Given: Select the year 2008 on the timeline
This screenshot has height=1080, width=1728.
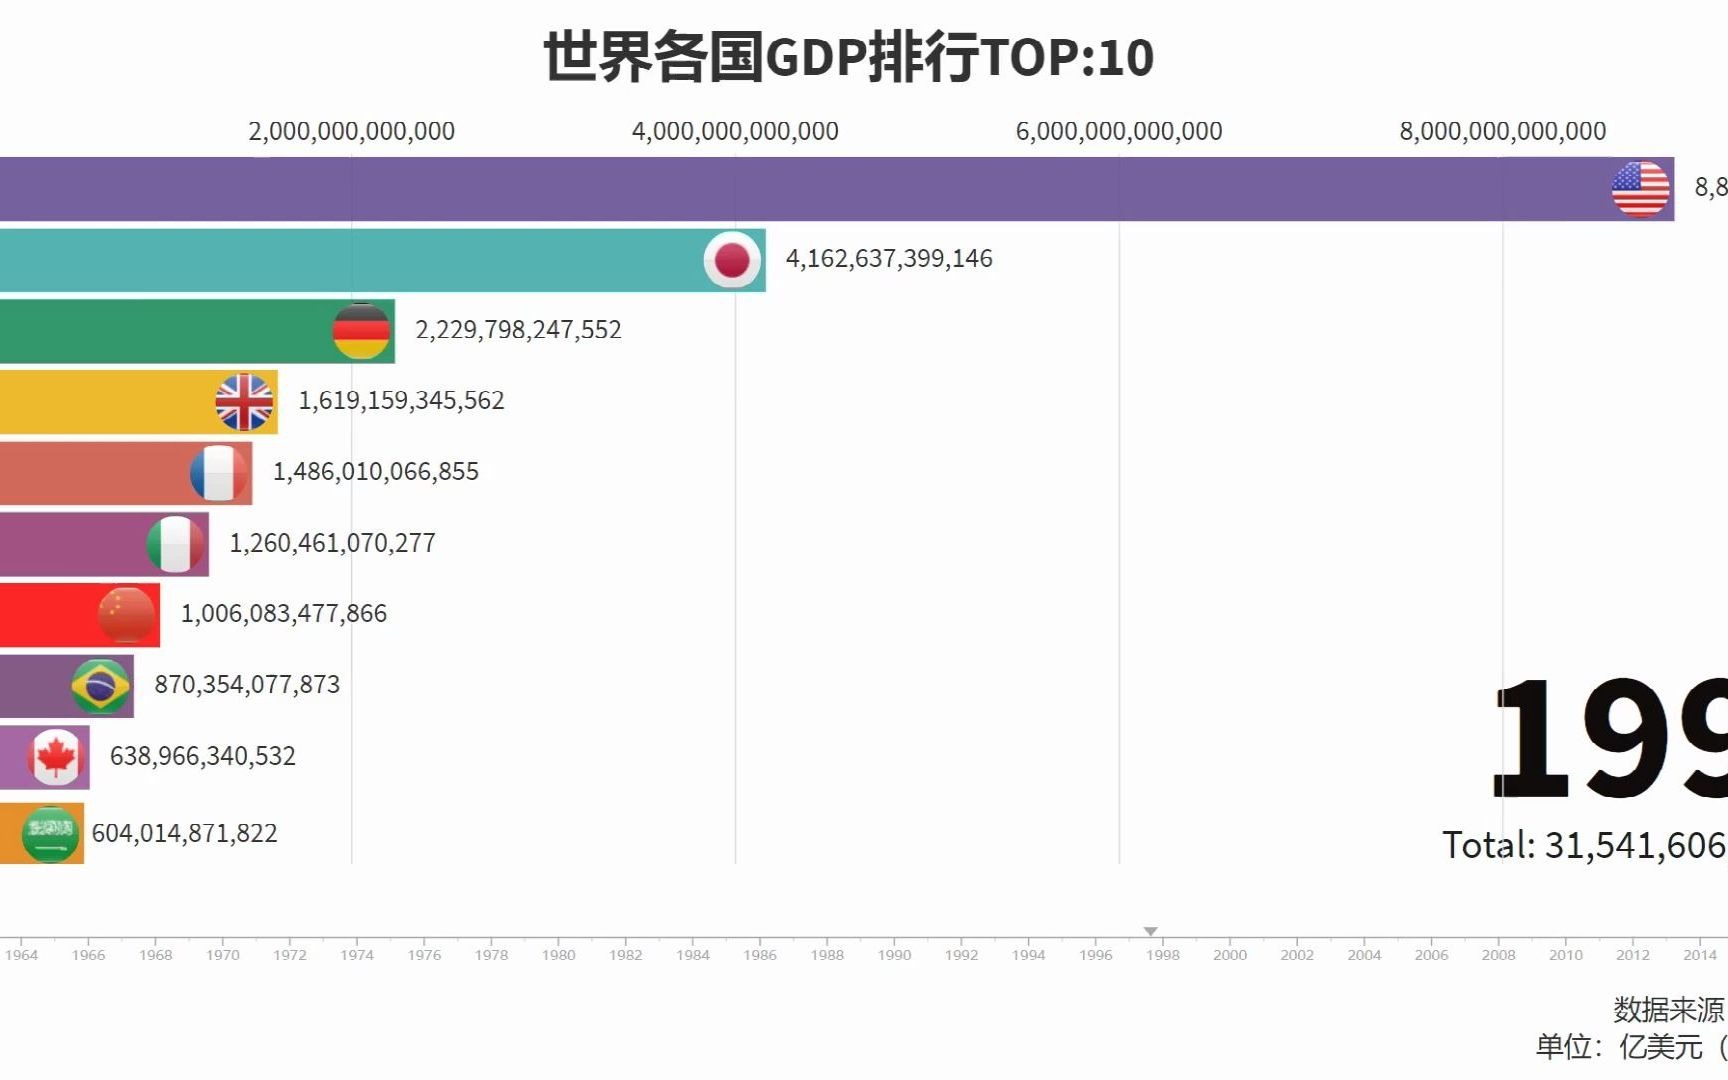Looking at the screenshot, I should [1499, 955].
